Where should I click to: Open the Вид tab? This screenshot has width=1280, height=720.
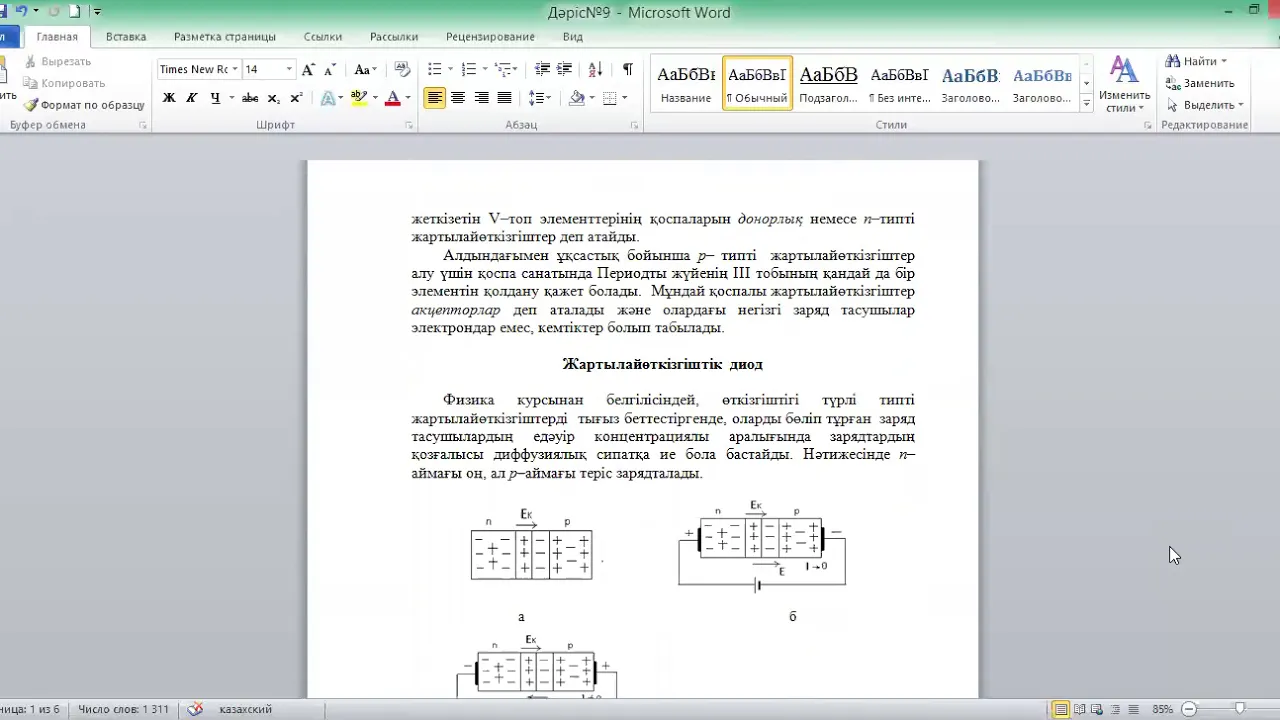572,36
